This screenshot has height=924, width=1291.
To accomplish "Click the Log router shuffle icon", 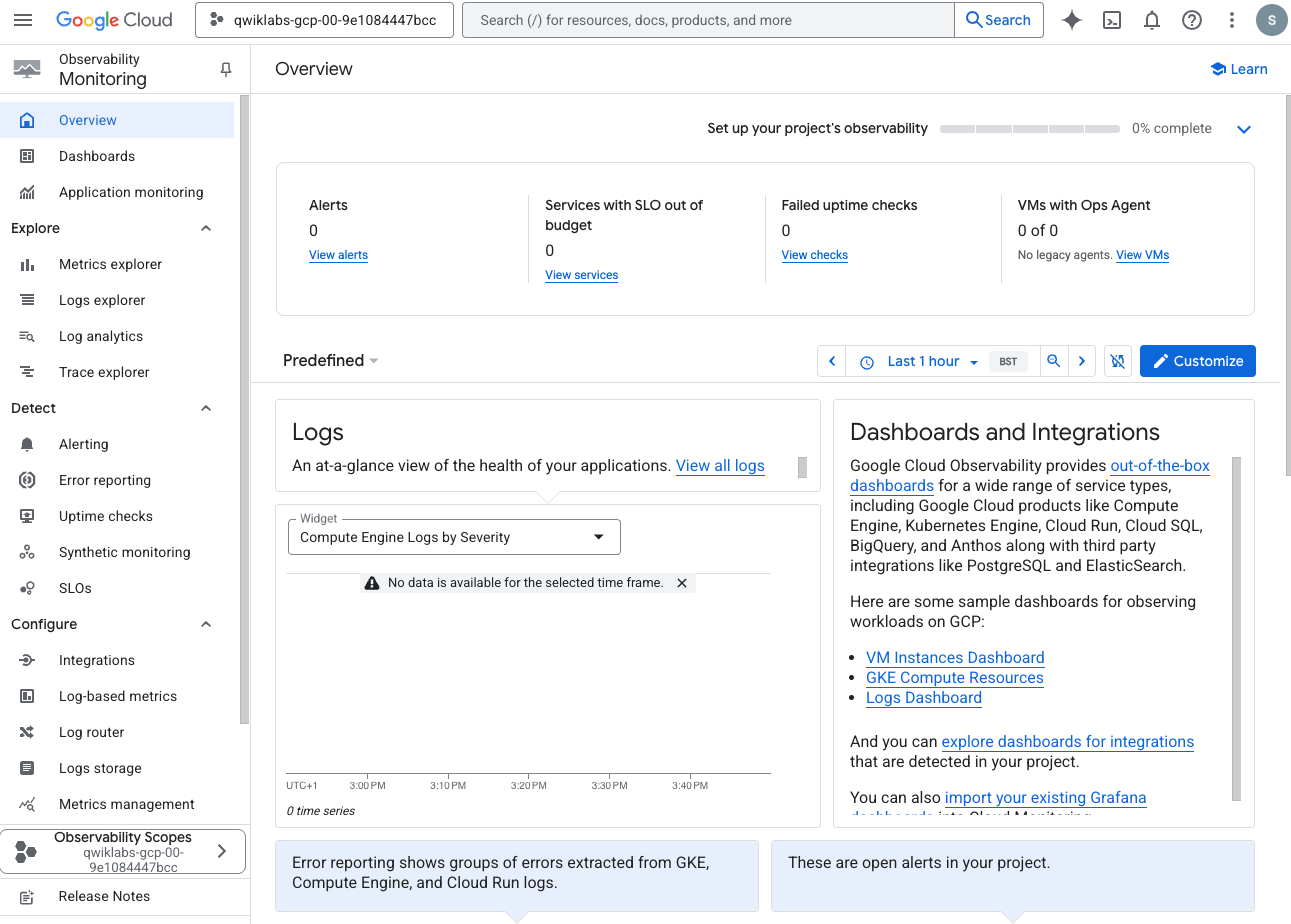I will pyautogui.click(x=27, y=732).
